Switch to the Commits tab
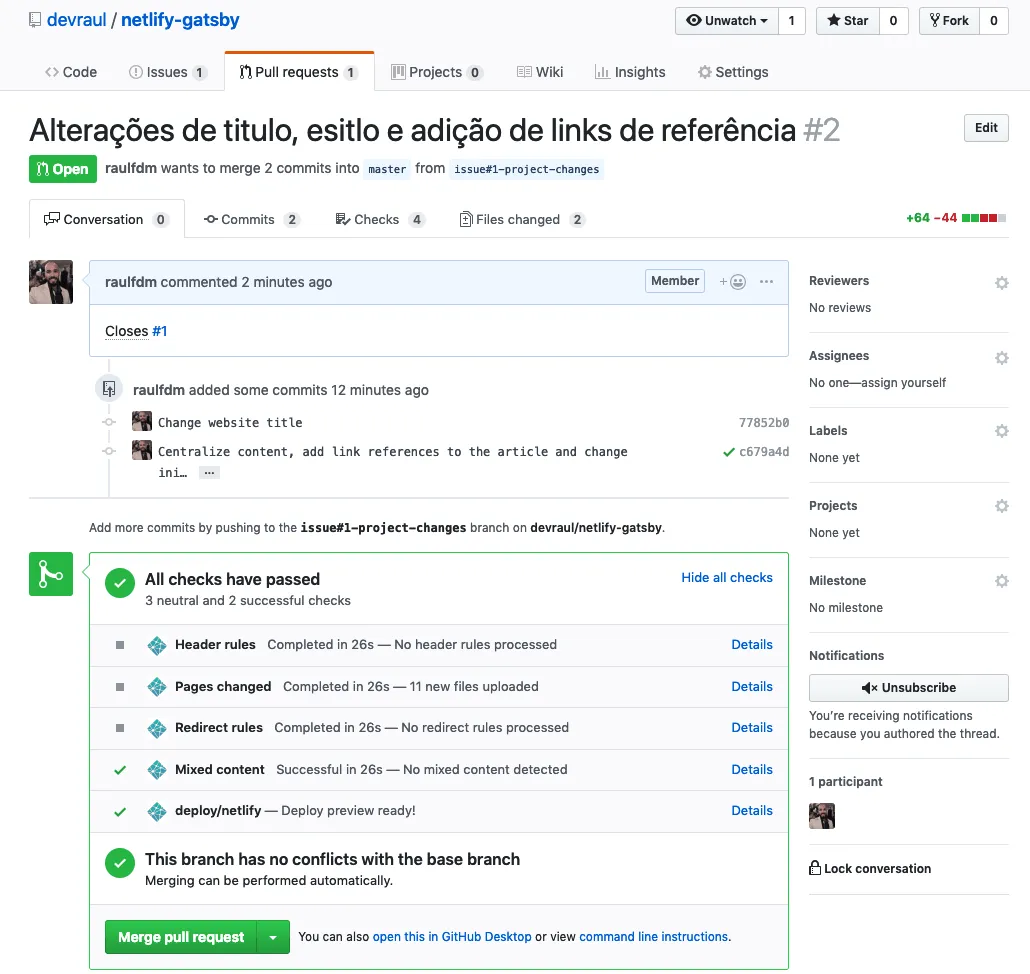Image resolution: width=1030 pixels, height=974 pixels. 252,219
